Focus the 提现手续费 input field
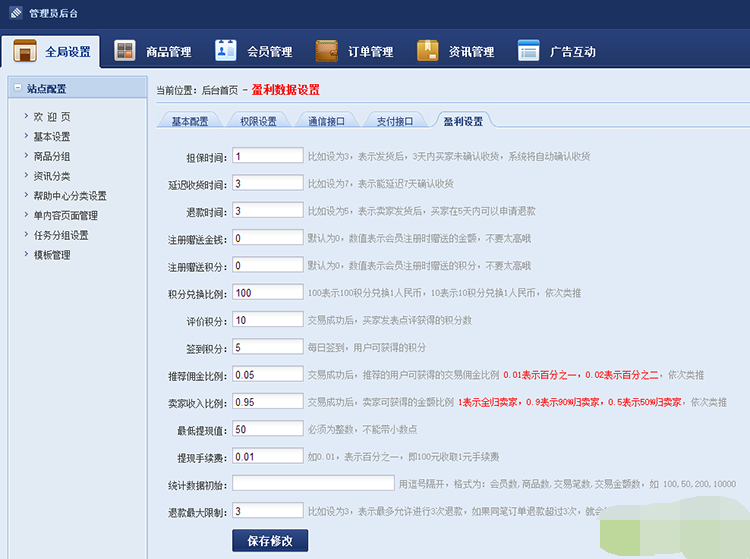 (268, 455)
